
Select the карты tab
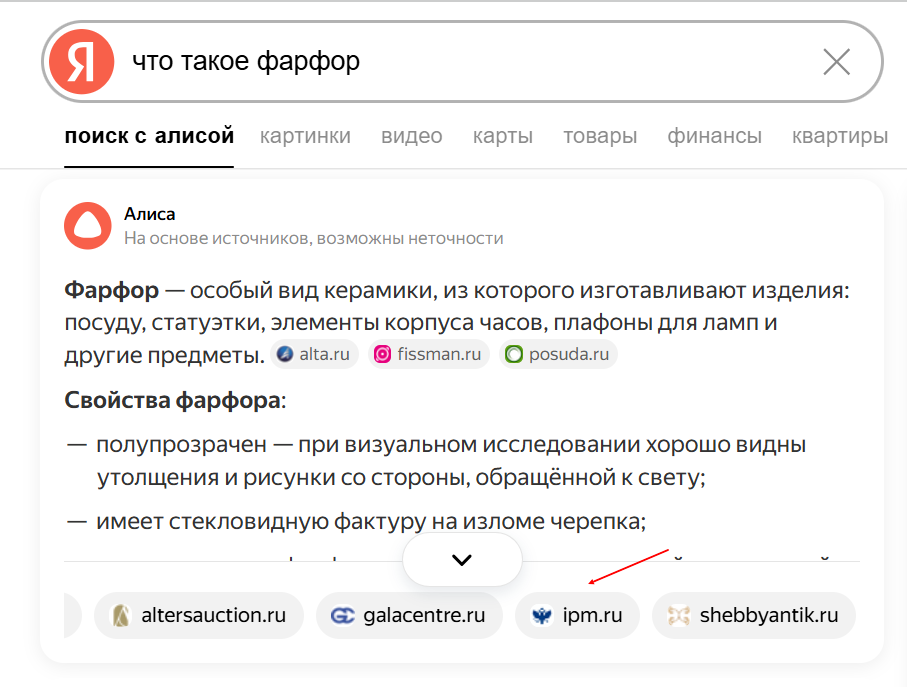click(502, 136)
